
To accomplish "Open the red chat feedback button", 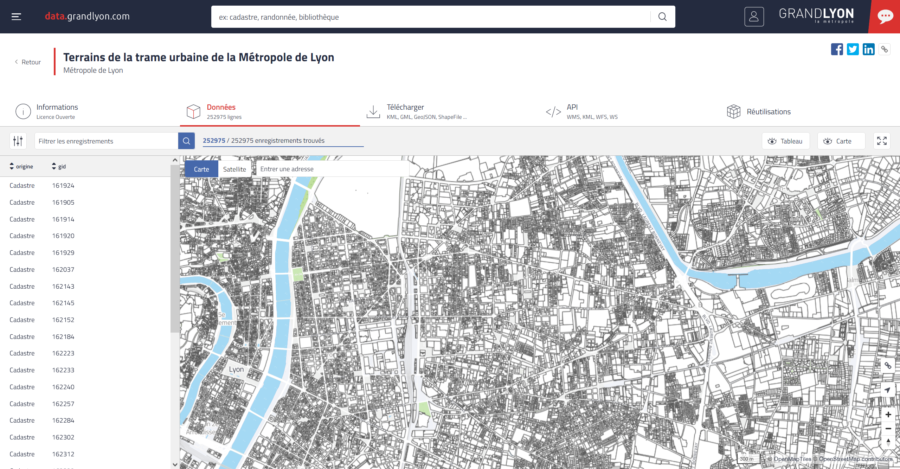I will pyautogui.click(x=885, y=16).
